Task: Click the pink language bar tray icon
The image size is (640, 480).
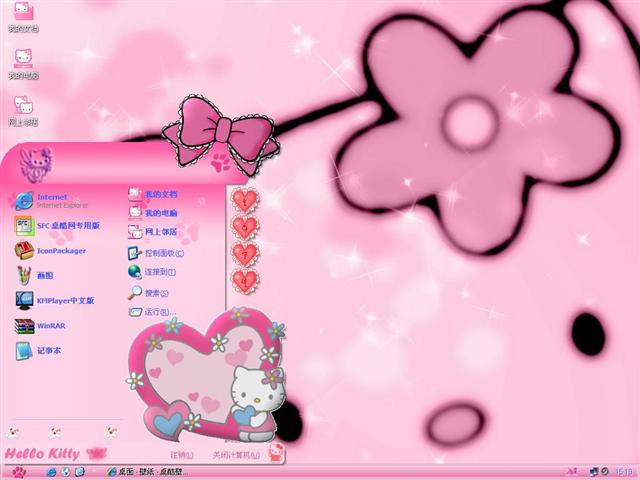Action: 572,472
